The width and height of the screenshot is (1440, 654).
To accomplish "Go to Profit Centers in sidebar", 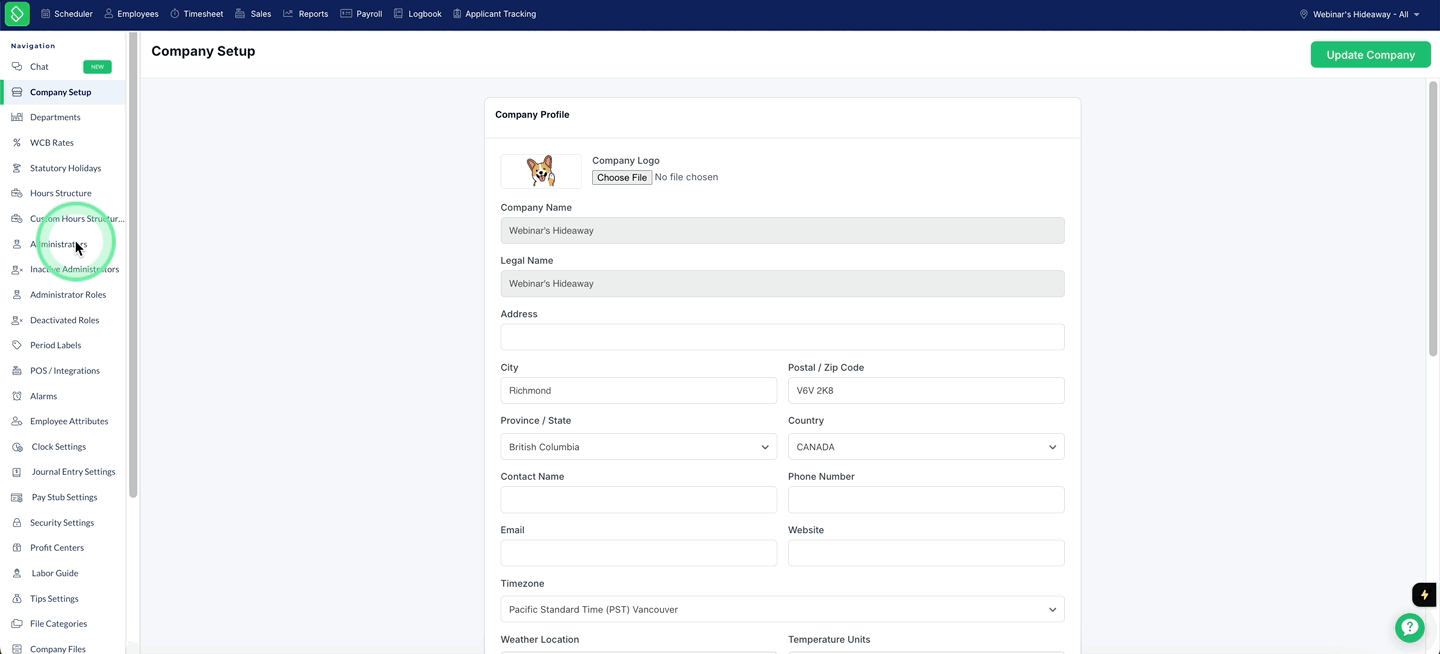I will (x=57, y=548).
